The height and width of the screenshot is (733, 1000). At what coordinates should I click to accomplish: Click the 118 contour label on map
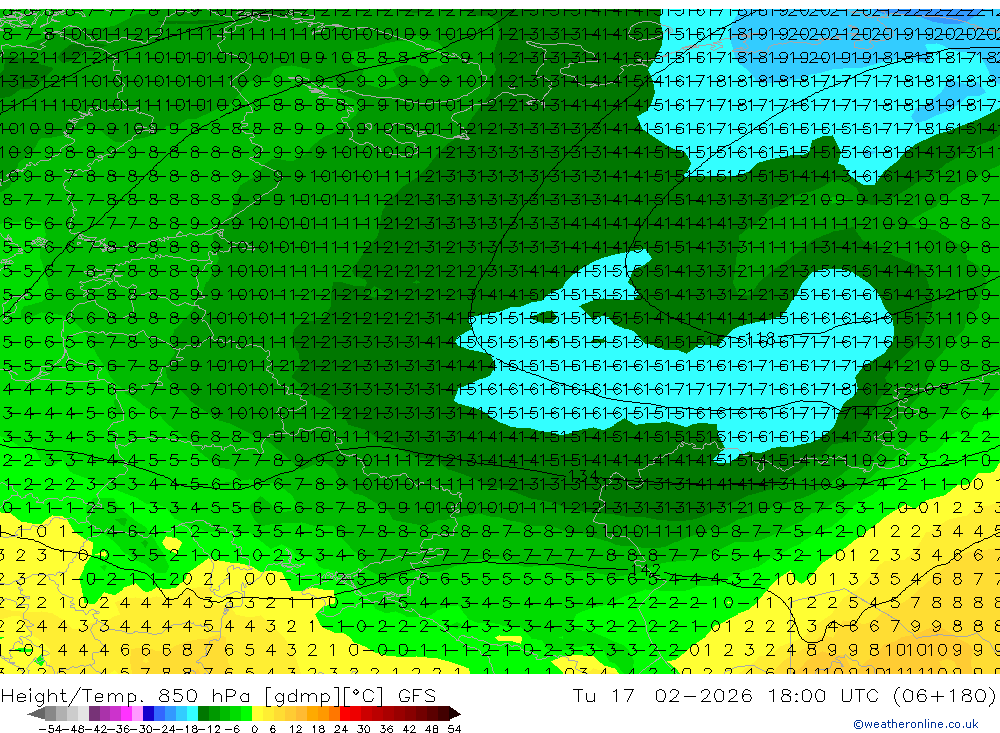760,336
